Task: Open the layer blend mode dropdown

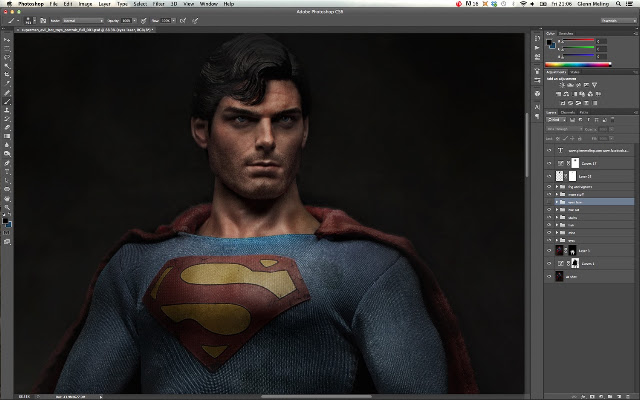Action: (564, 129)
